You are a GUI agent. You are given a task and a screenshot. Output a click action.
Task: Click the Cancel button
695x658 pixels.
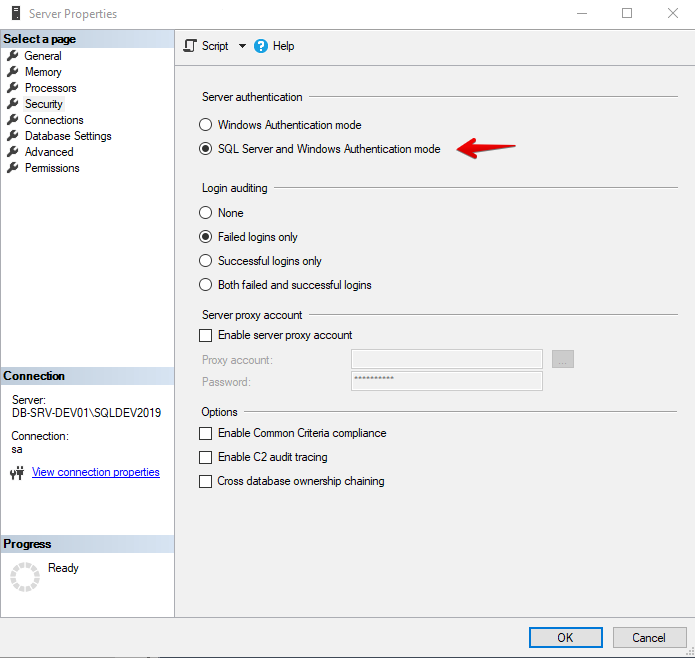pos(648,637)
